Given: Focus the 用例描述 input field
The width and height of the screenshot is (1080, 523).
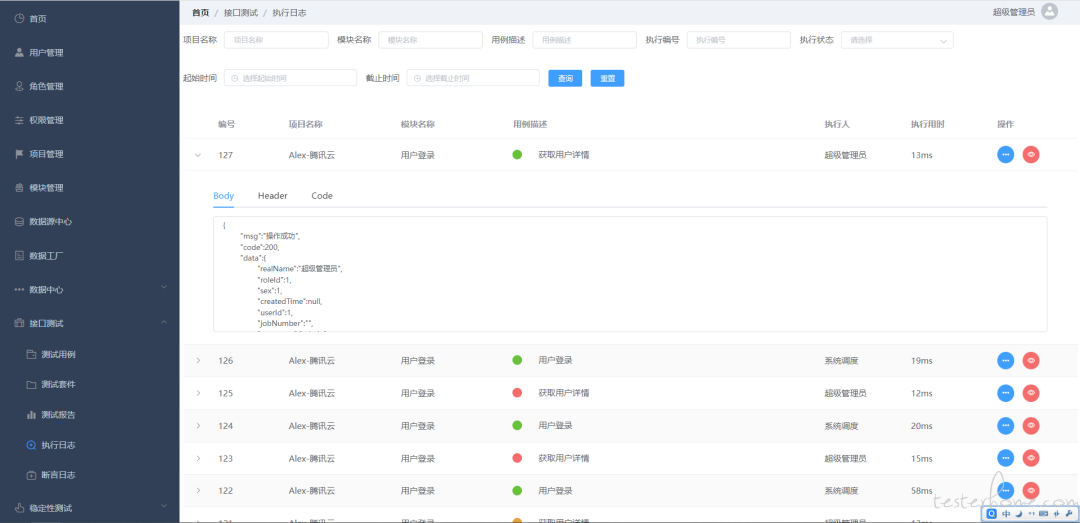Looking at the screenshot, I should pyautogui.click(x=585, y=40).
